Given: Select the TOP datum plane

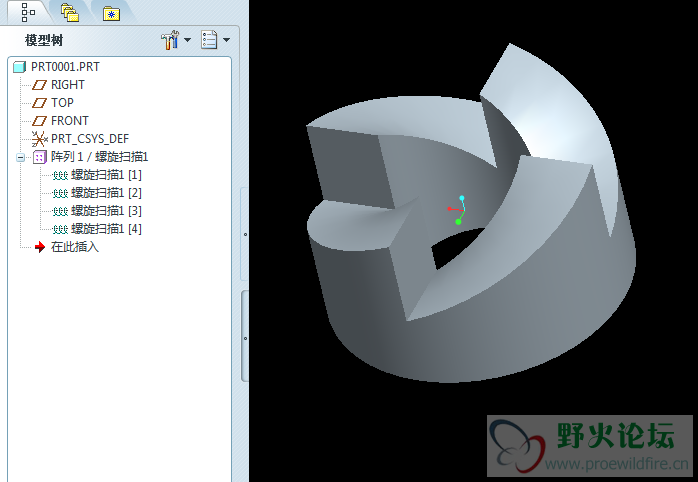Looking at the screenshot, I should pyautogui.click(x=62, y=103).
